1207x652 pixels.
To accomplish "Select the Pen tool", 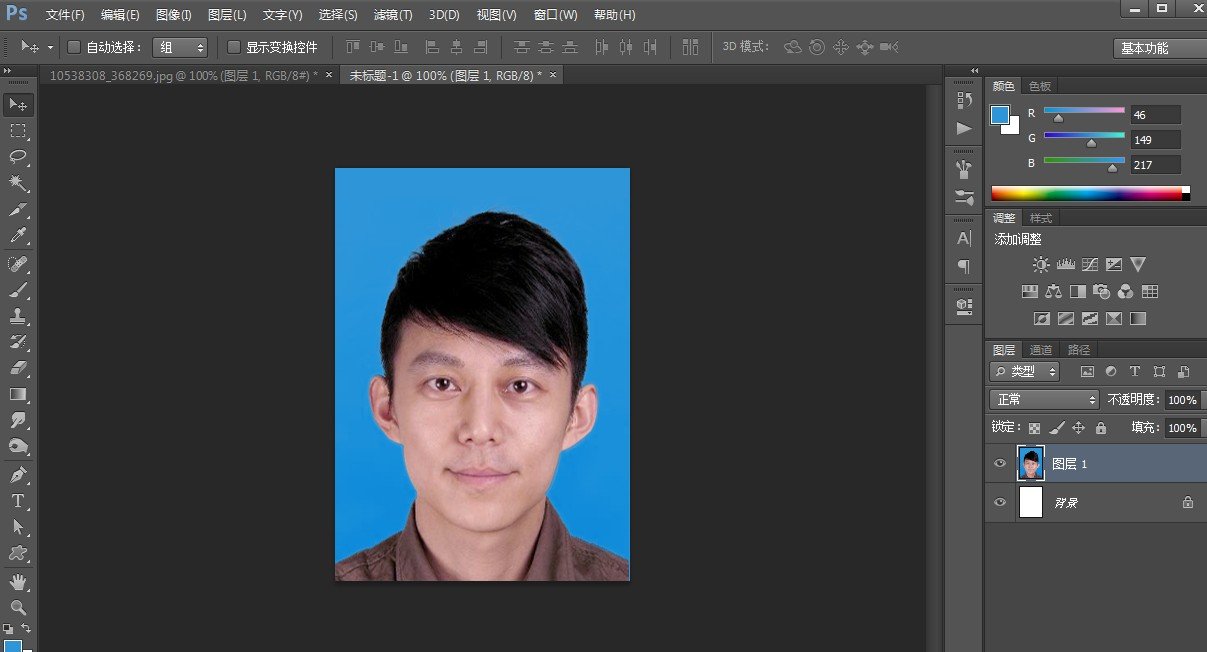I will tap(18, 474).
